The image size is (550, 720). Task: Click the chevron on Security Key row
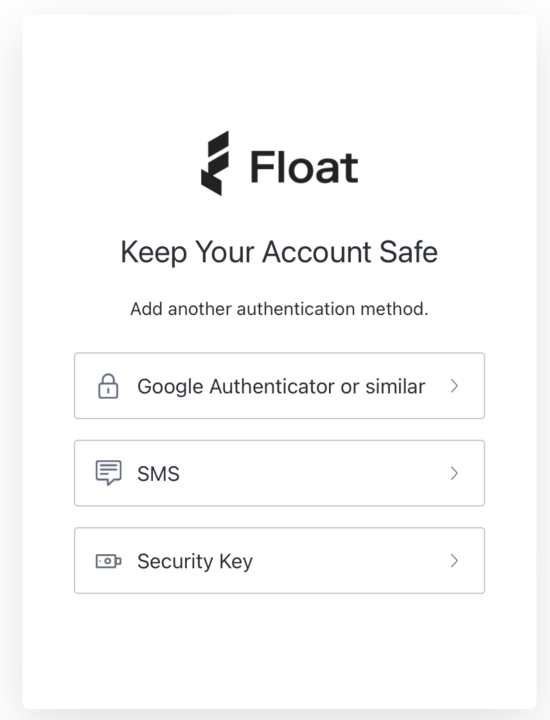pyautogui.click(x=454, y=561)
